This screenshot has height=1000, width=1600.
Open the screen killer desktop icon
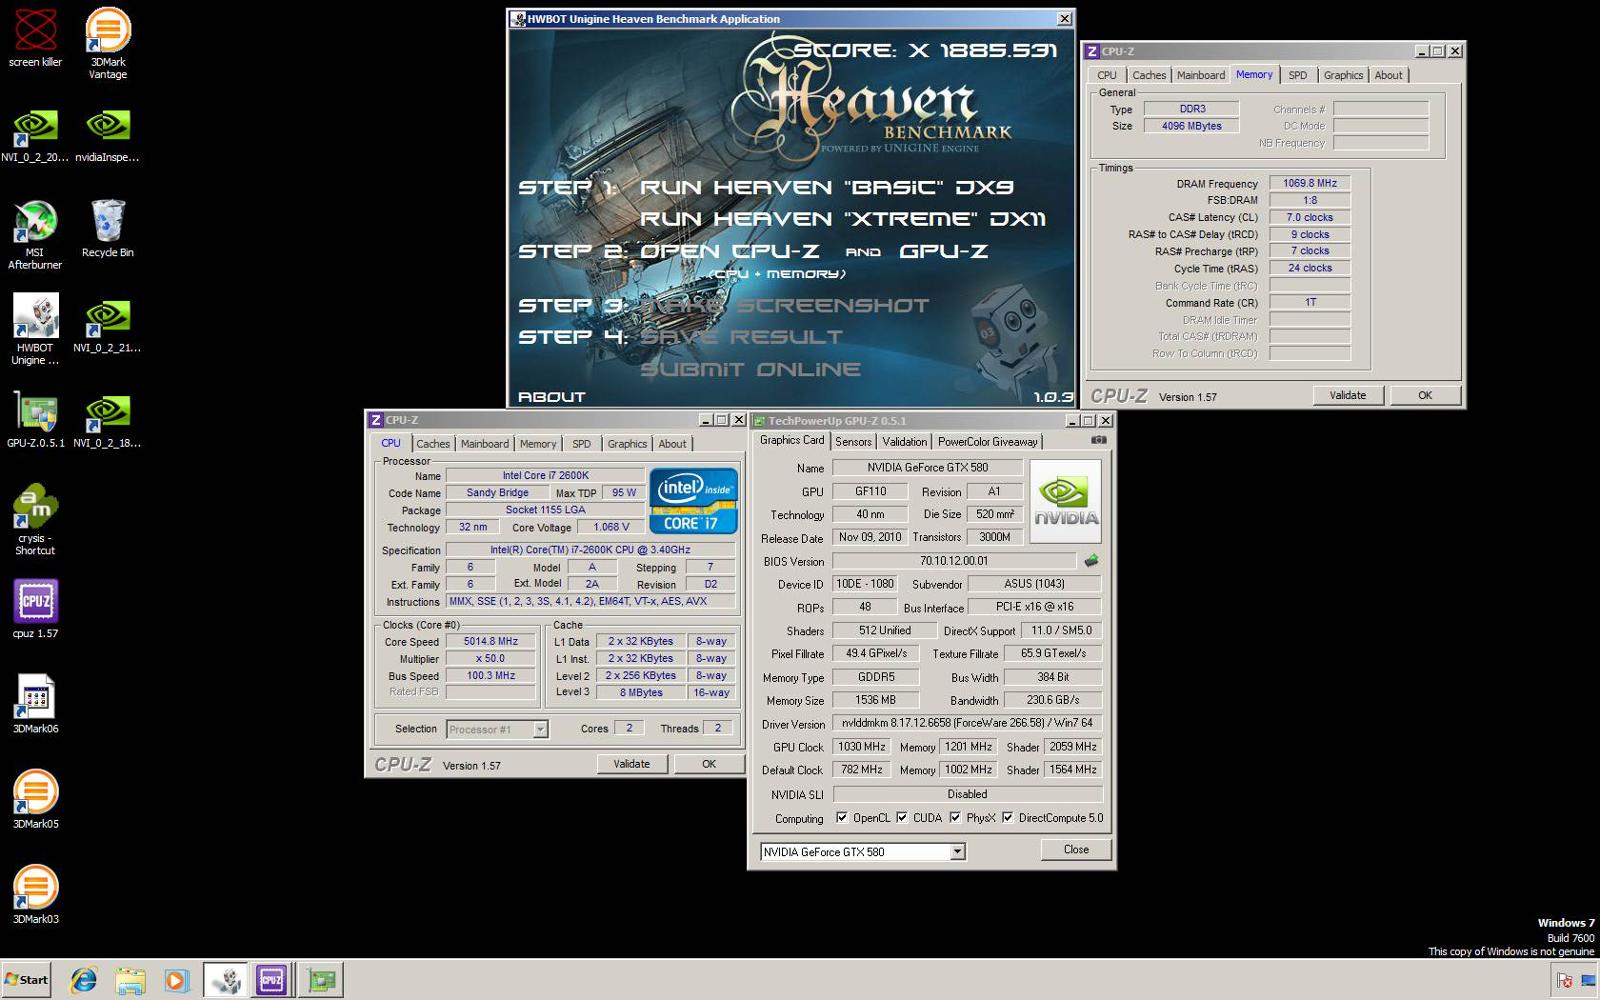tap(36, 38)
